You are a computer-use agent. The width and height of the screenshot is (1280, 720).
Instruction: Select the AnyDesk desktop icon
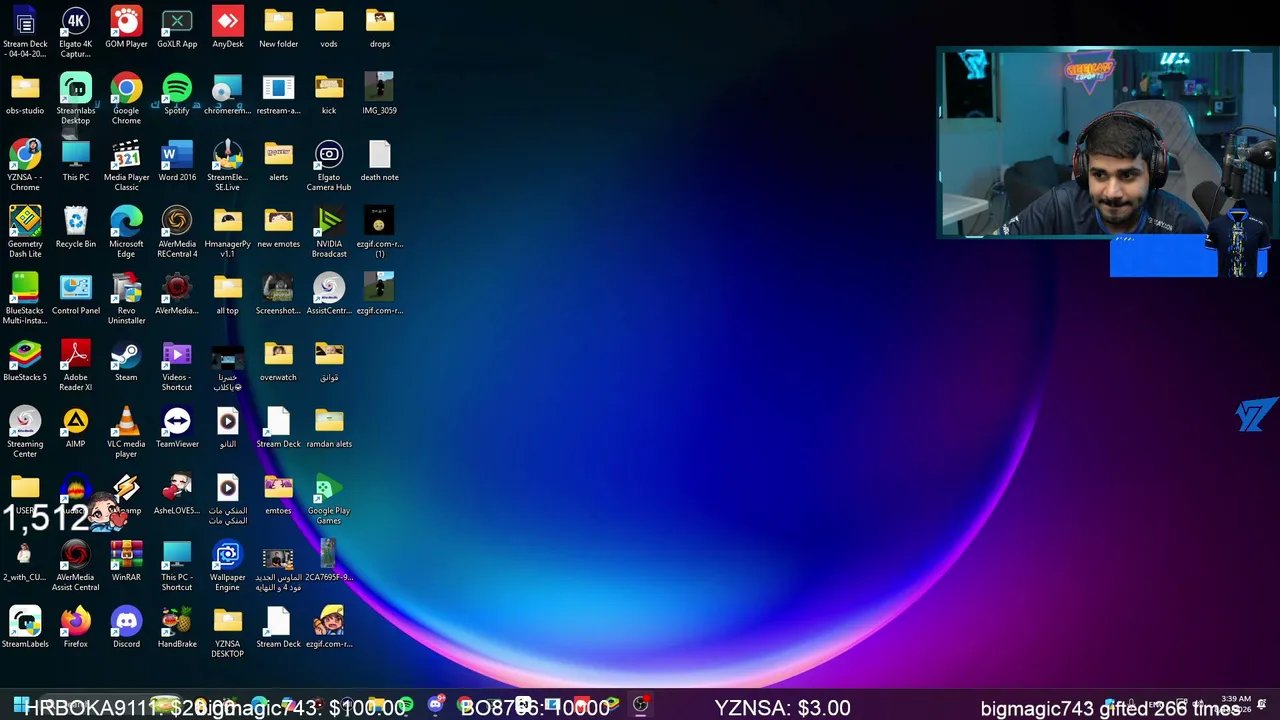pos(228,28)
